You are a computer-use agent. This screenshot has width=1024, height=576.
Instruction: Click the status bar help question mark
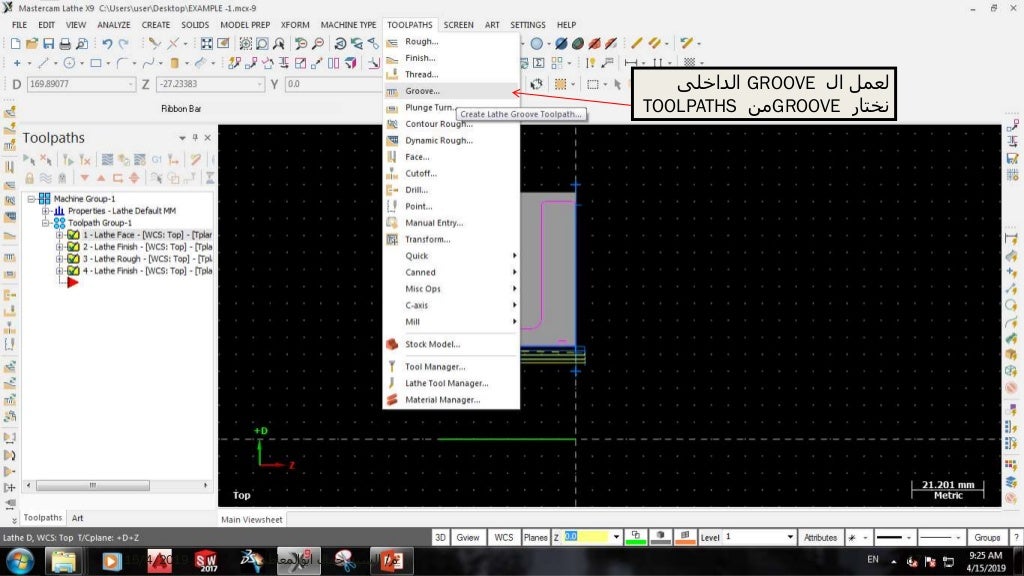1016,537
